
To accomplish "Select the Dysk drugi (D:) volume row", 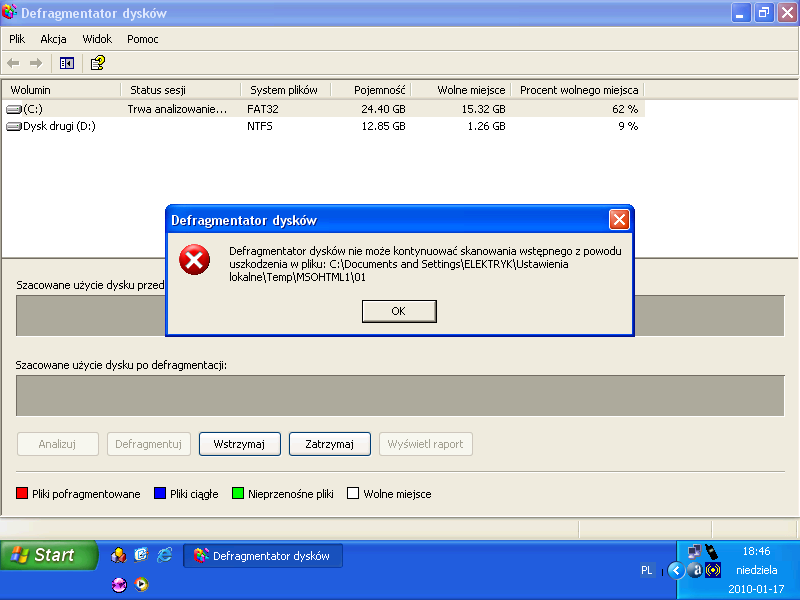I will [323, 126].
